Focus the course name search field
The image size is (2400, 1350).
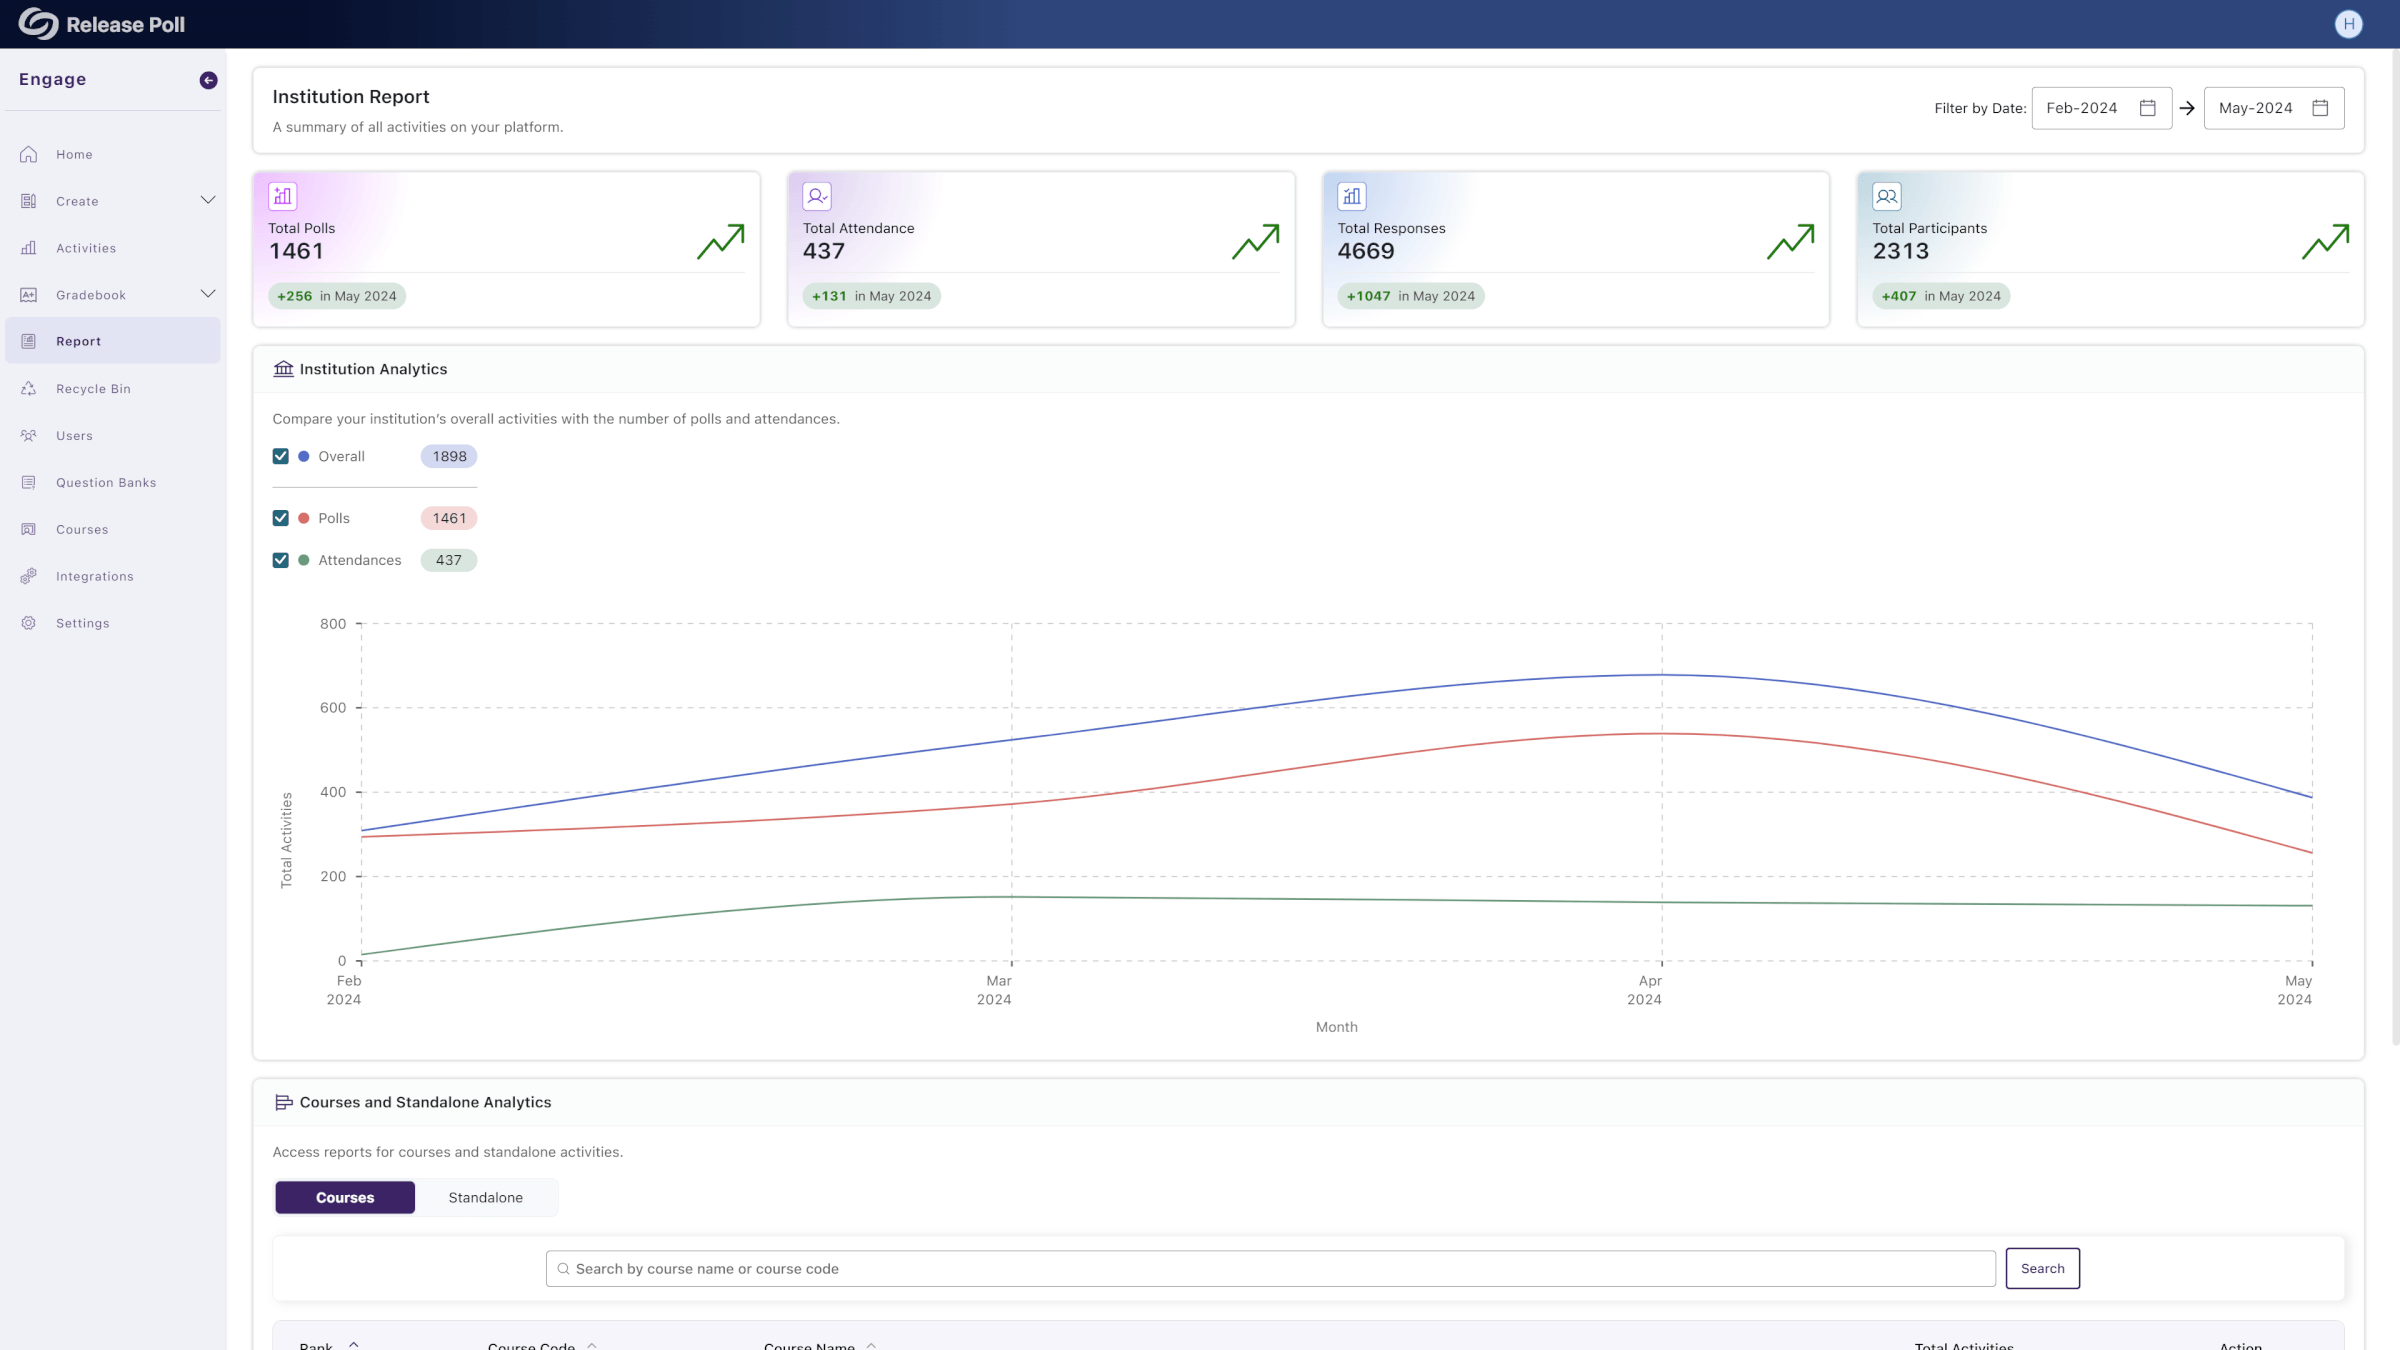coord(1270,1268)
